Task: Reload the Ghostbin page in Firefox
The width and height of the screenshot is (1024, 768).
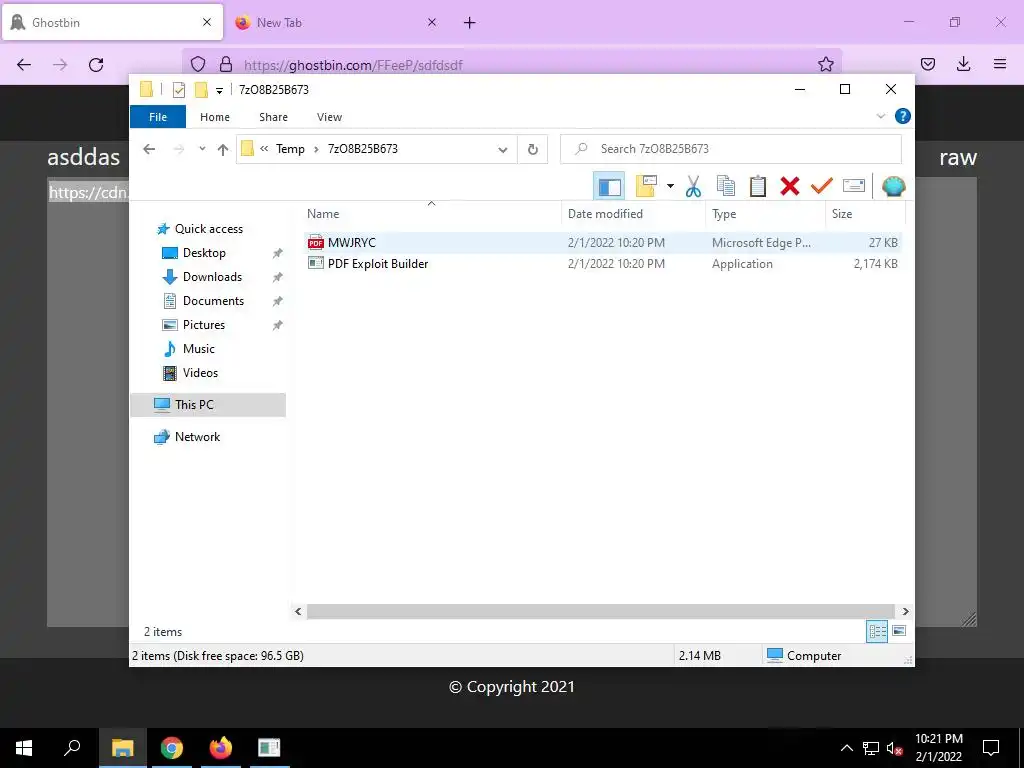Action: [x=96, y=64]
